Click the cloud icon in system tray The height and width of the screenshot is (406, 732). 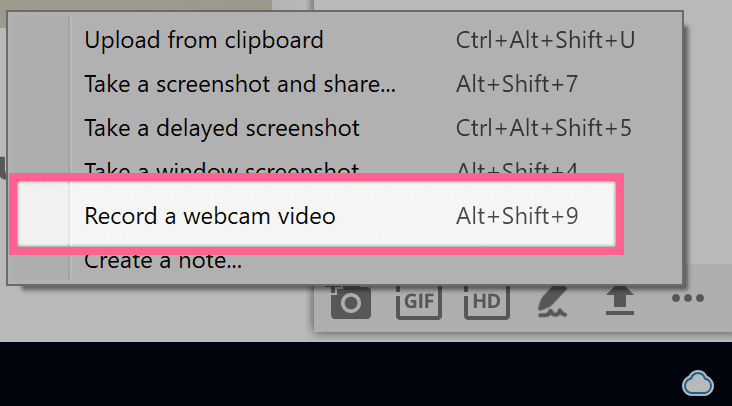tap(696, 383)
